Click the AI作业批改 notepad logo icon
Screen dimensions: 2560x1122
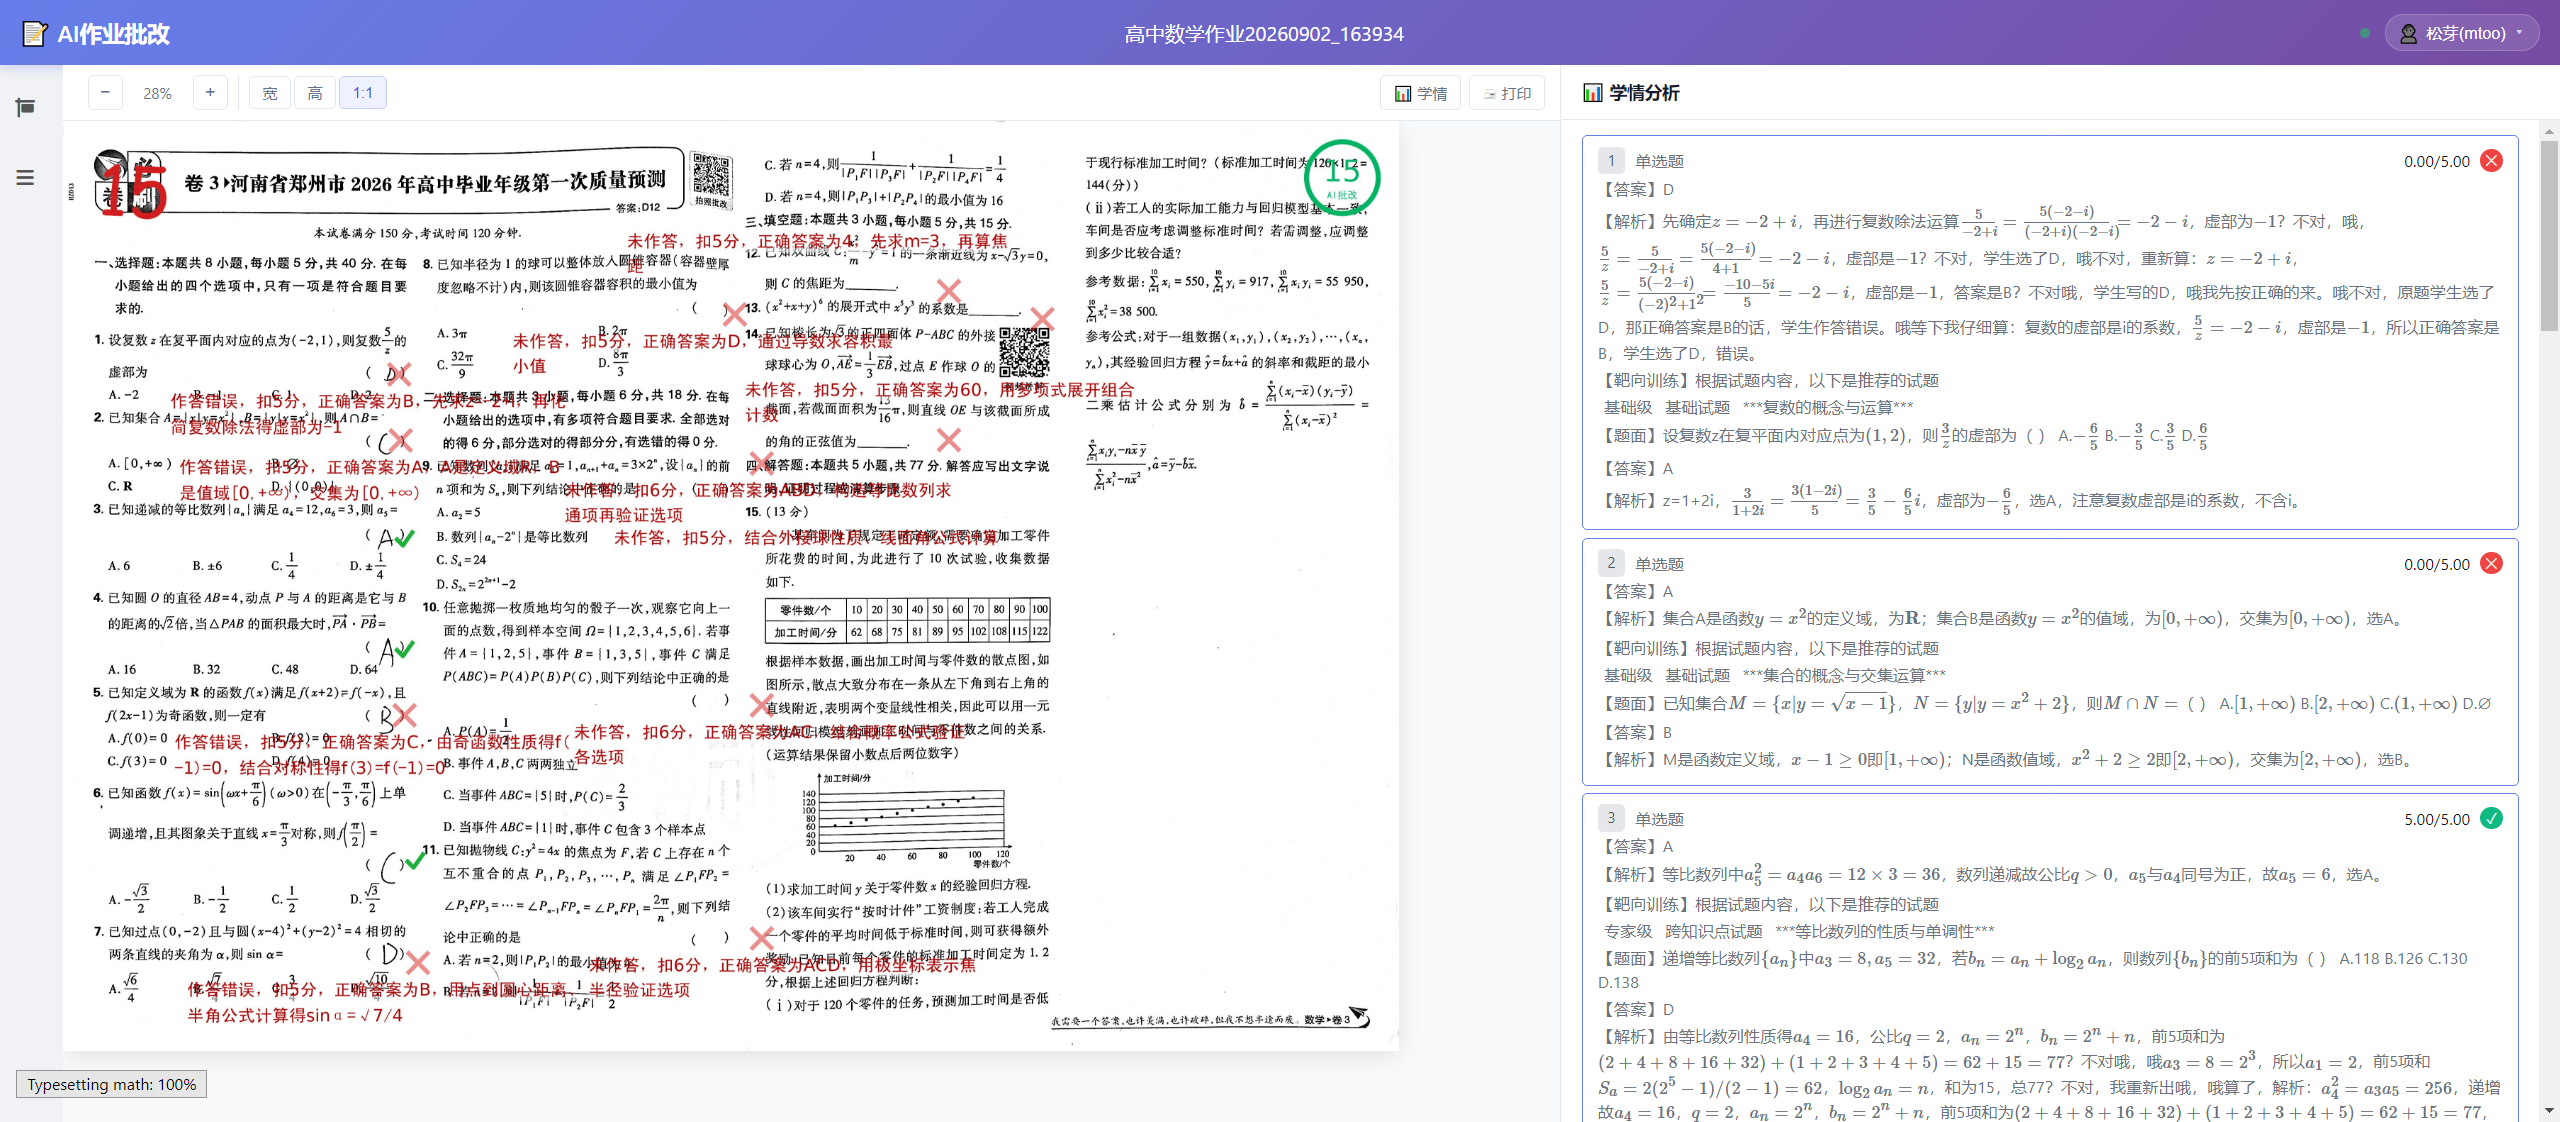pyautogui.click(x=34, y=34)
